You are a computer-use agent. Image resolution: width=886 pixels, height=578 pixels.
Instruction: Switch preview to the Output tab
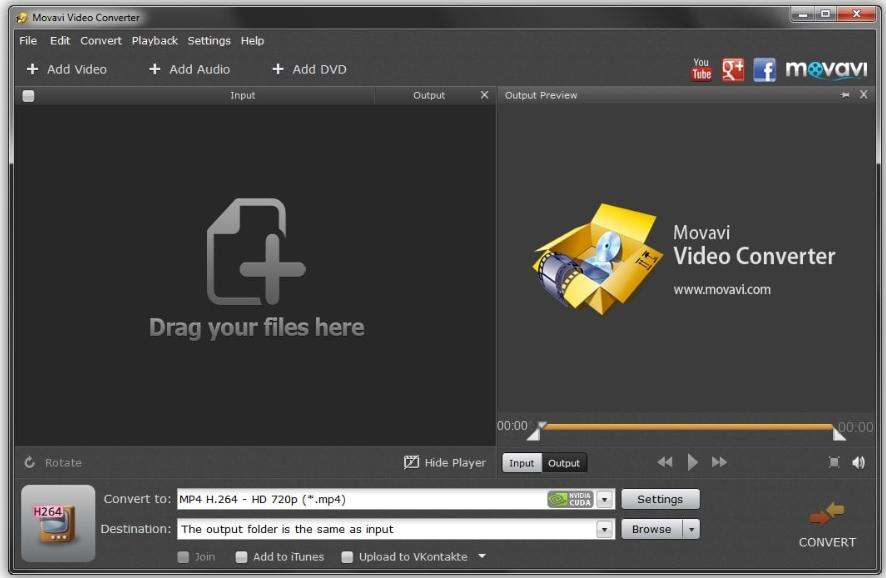[x=563, y=462]
